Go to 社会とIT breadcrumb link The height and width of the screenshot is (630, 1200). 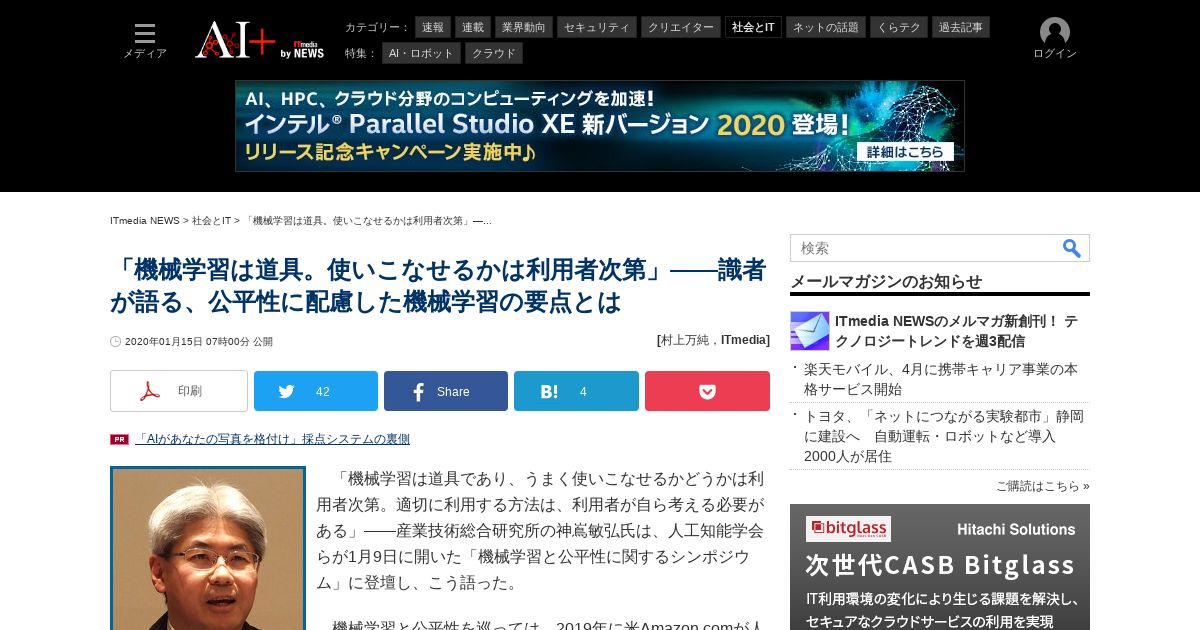(x=211, y=220)
